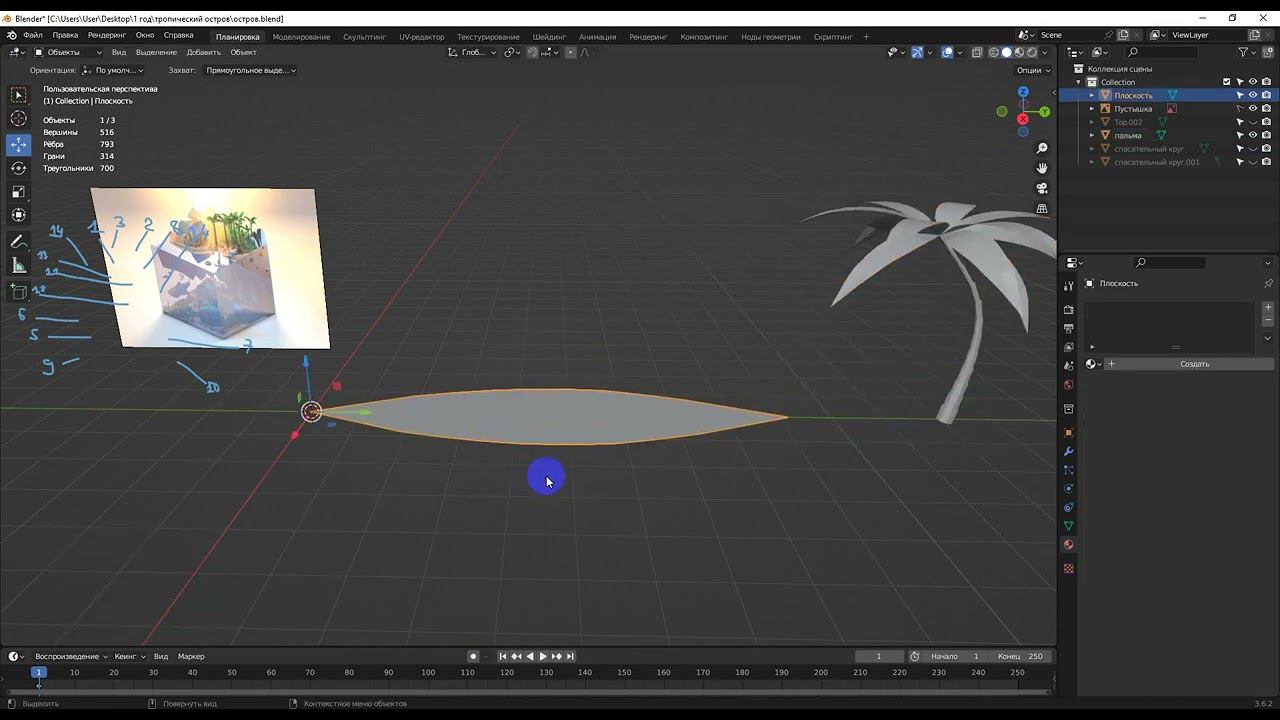The image size is (1280, 720).
Task: Select the Select Box tool
Action: [19, 95]
